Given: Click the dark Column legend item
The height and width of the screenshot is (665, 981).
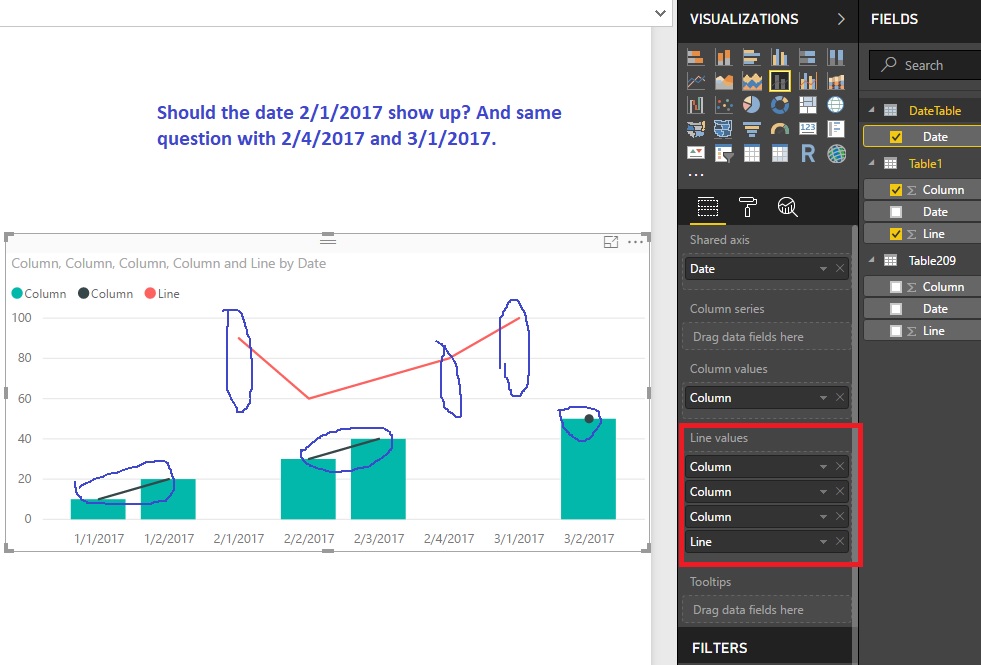Looking at the screenshot, I should coord(106,293).
